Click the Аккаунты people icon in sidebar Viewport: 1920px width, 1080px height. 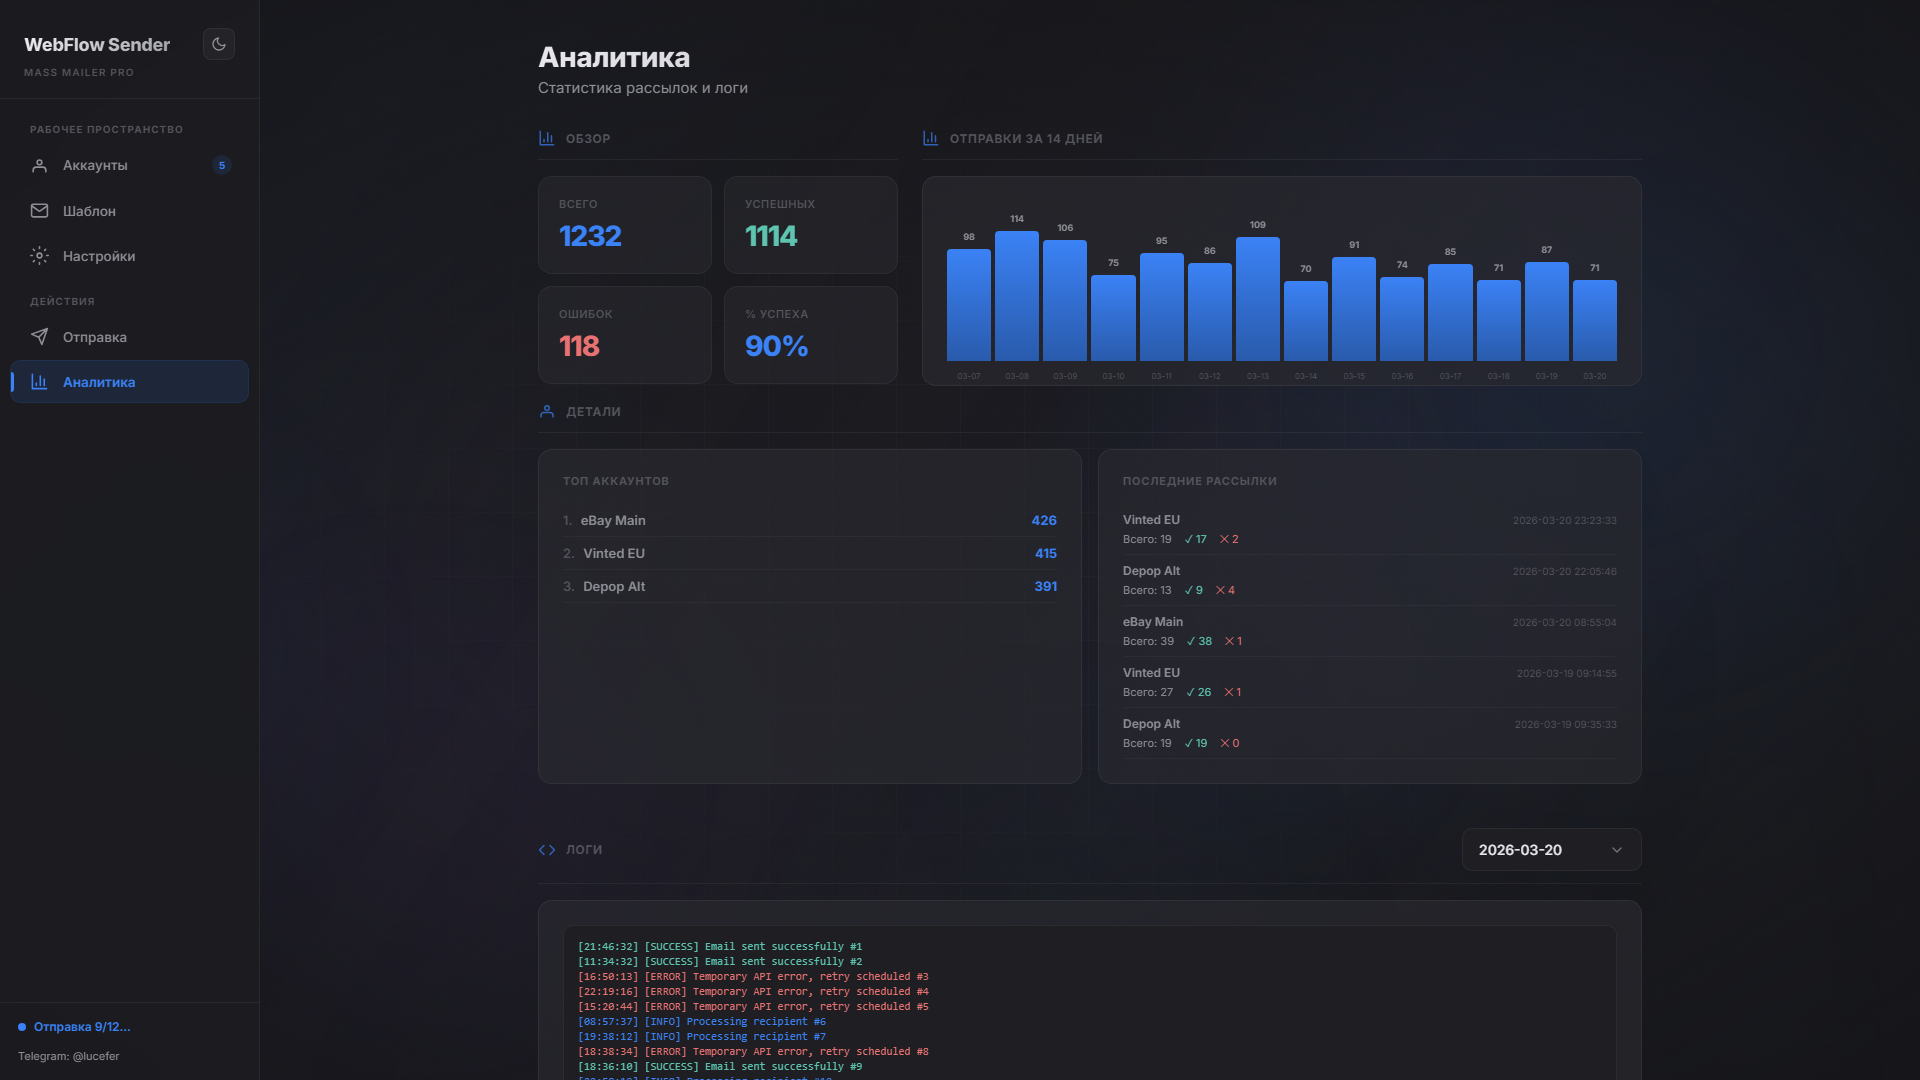click(x=39, y=165)
